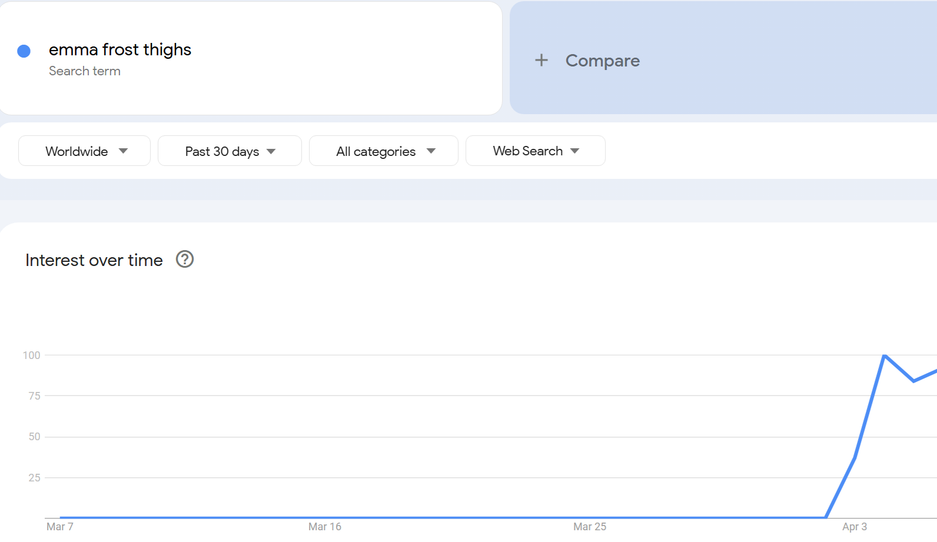Click the plus icon in the Compare box
Viewport: 937px width, 542px height.
coord(541,60)
